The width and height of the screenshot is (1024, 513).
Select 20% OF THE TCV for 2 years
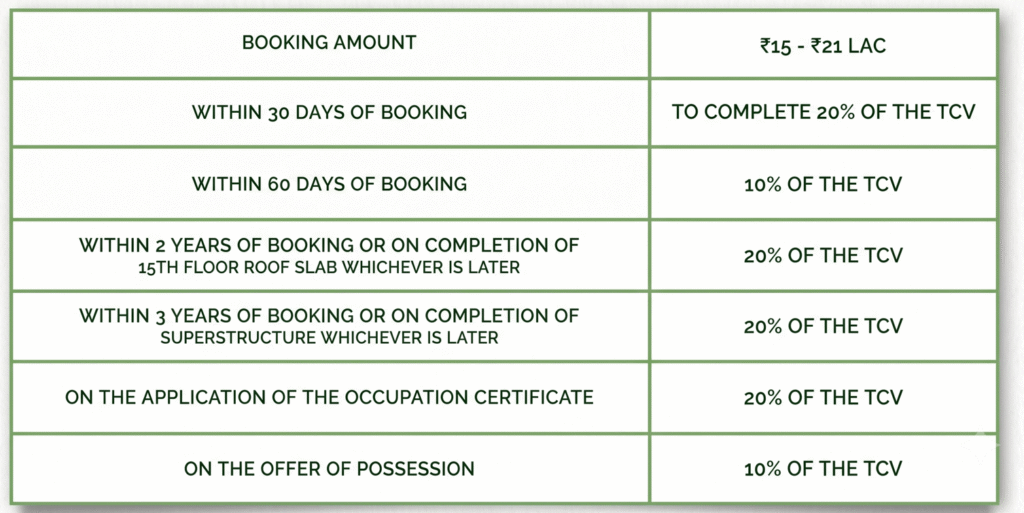point(823,255)
